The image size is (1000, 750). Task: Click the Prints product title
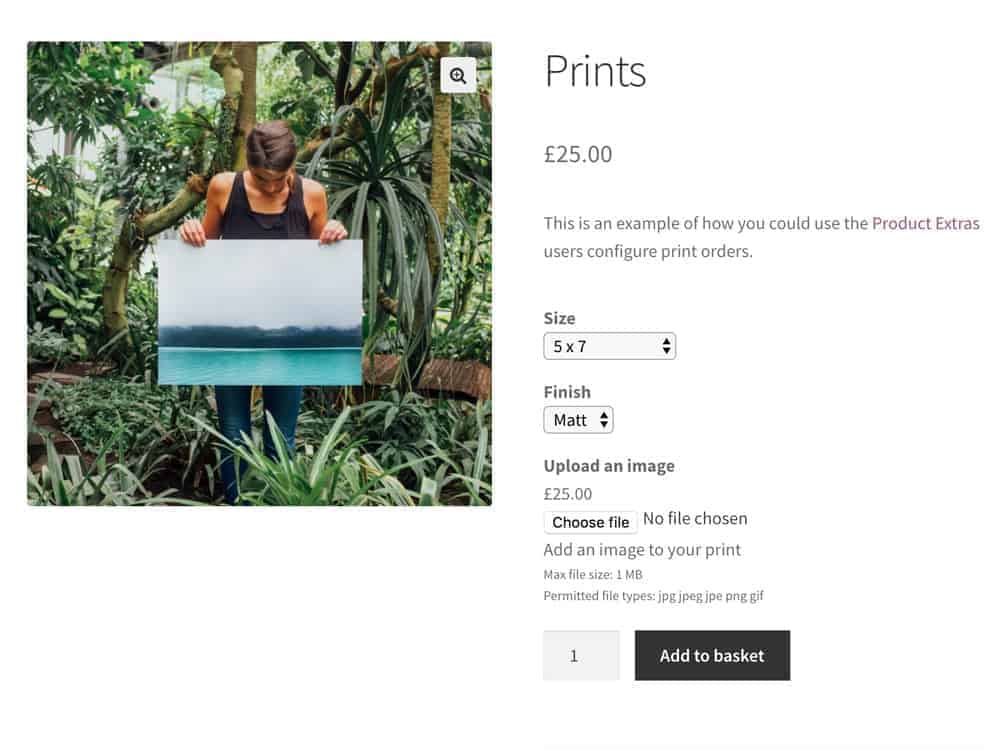[x=595, y=72]
